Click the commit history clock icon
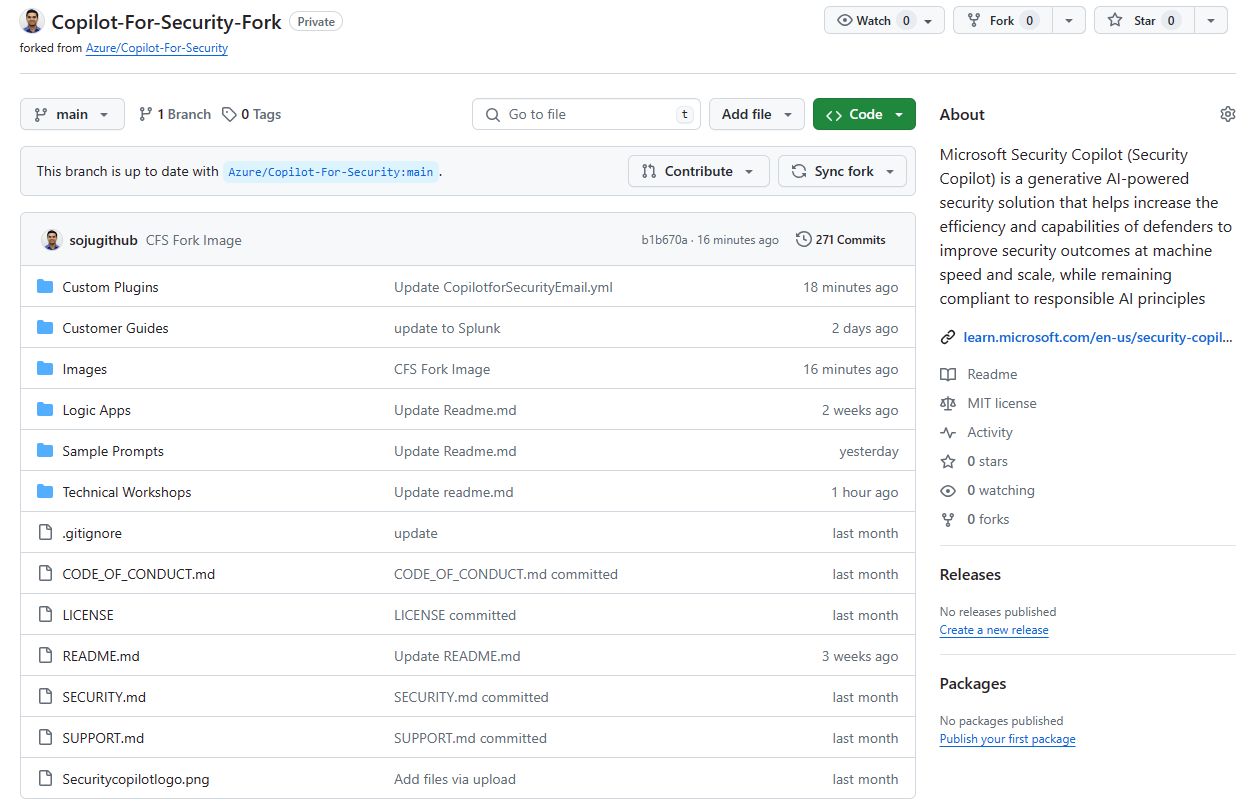The height and width of the screenshot is (804, 1243). (803, 239)
